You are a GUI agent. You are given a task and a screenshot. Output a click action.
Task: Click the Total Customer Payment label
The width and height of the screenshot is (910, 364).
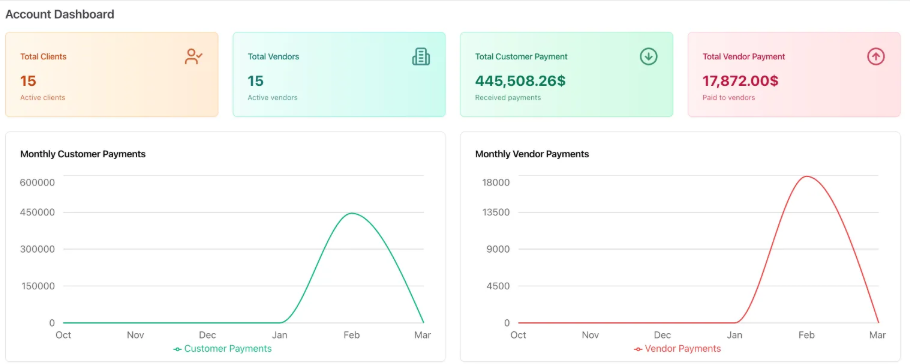pyautogui.click(x=521, y=57)
